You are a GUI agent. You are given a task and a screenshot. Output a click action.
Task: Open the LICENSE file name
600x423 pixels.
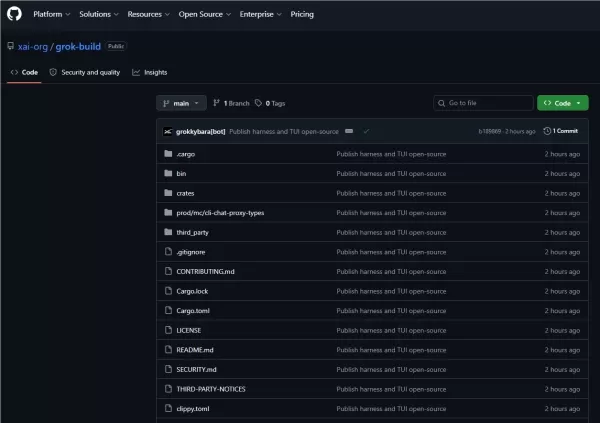click(x=189, y=330)
